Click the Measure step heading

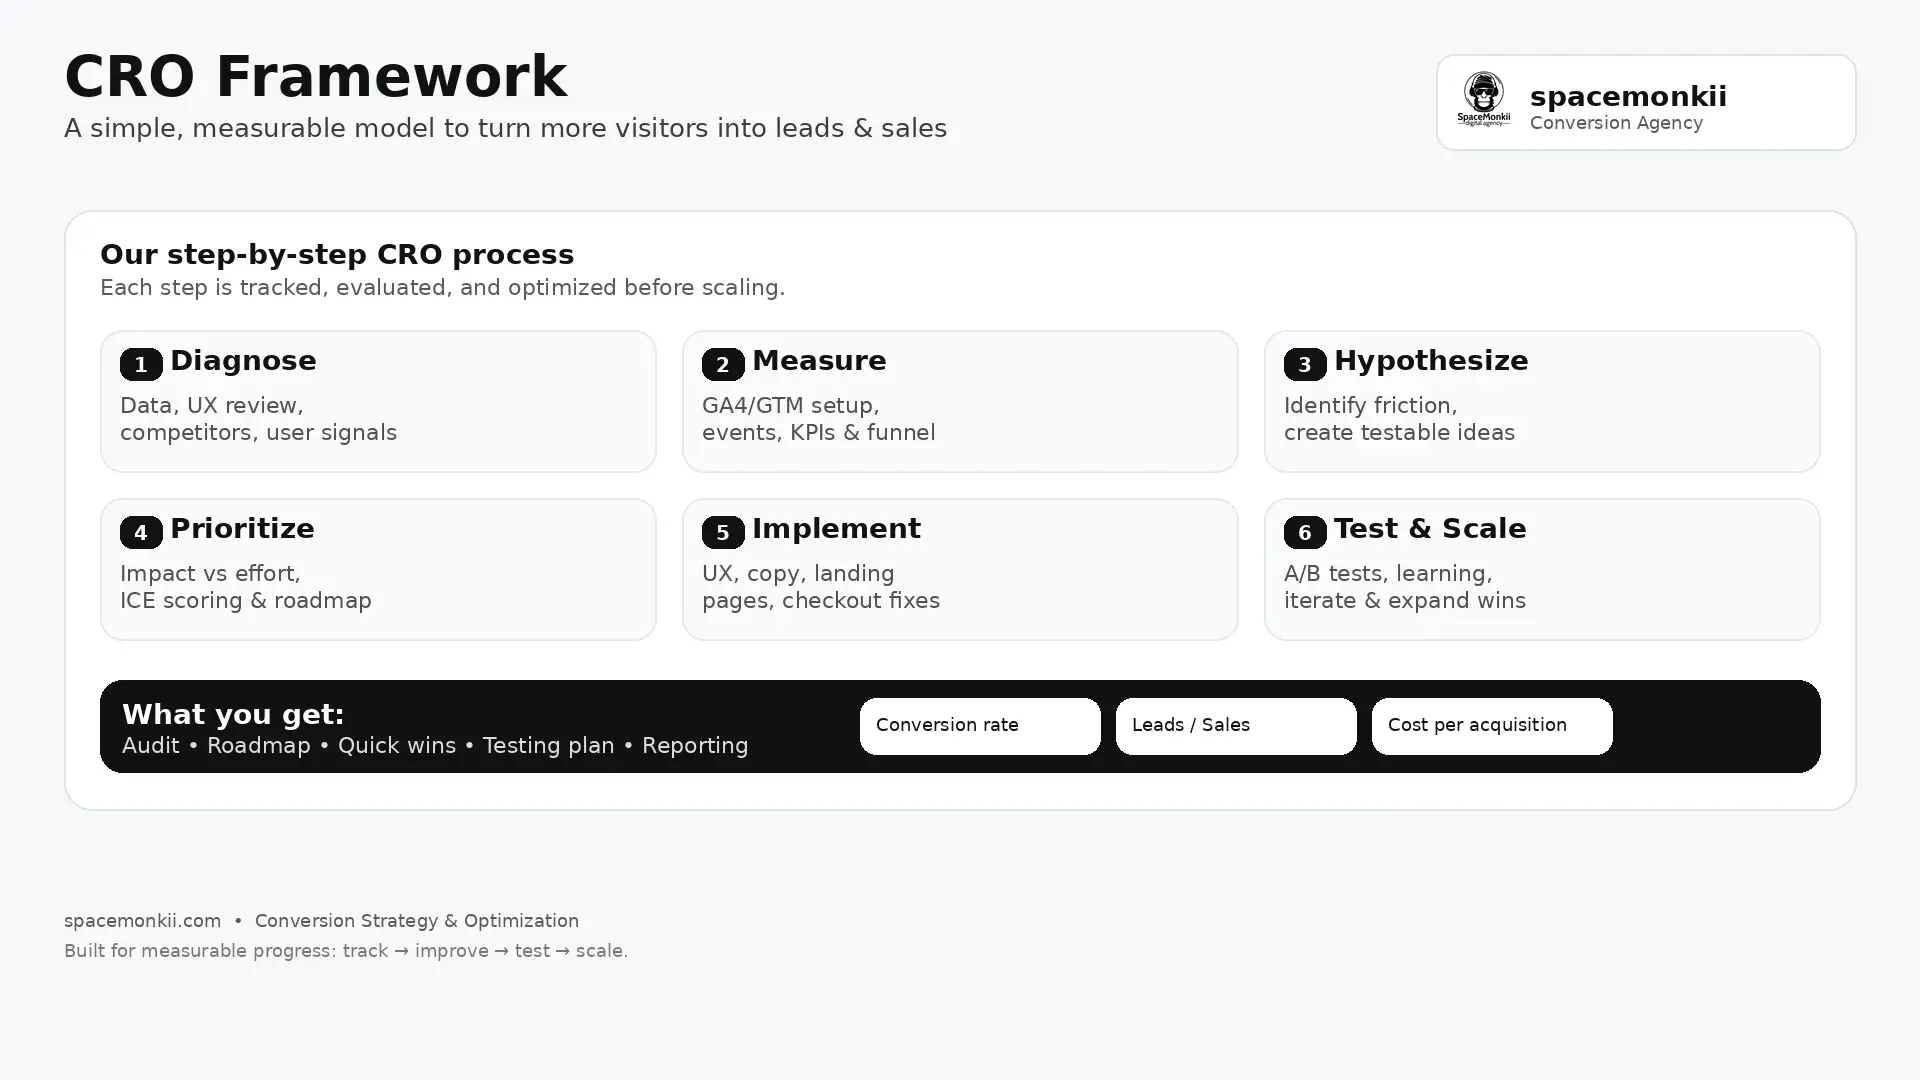[819, 361]
